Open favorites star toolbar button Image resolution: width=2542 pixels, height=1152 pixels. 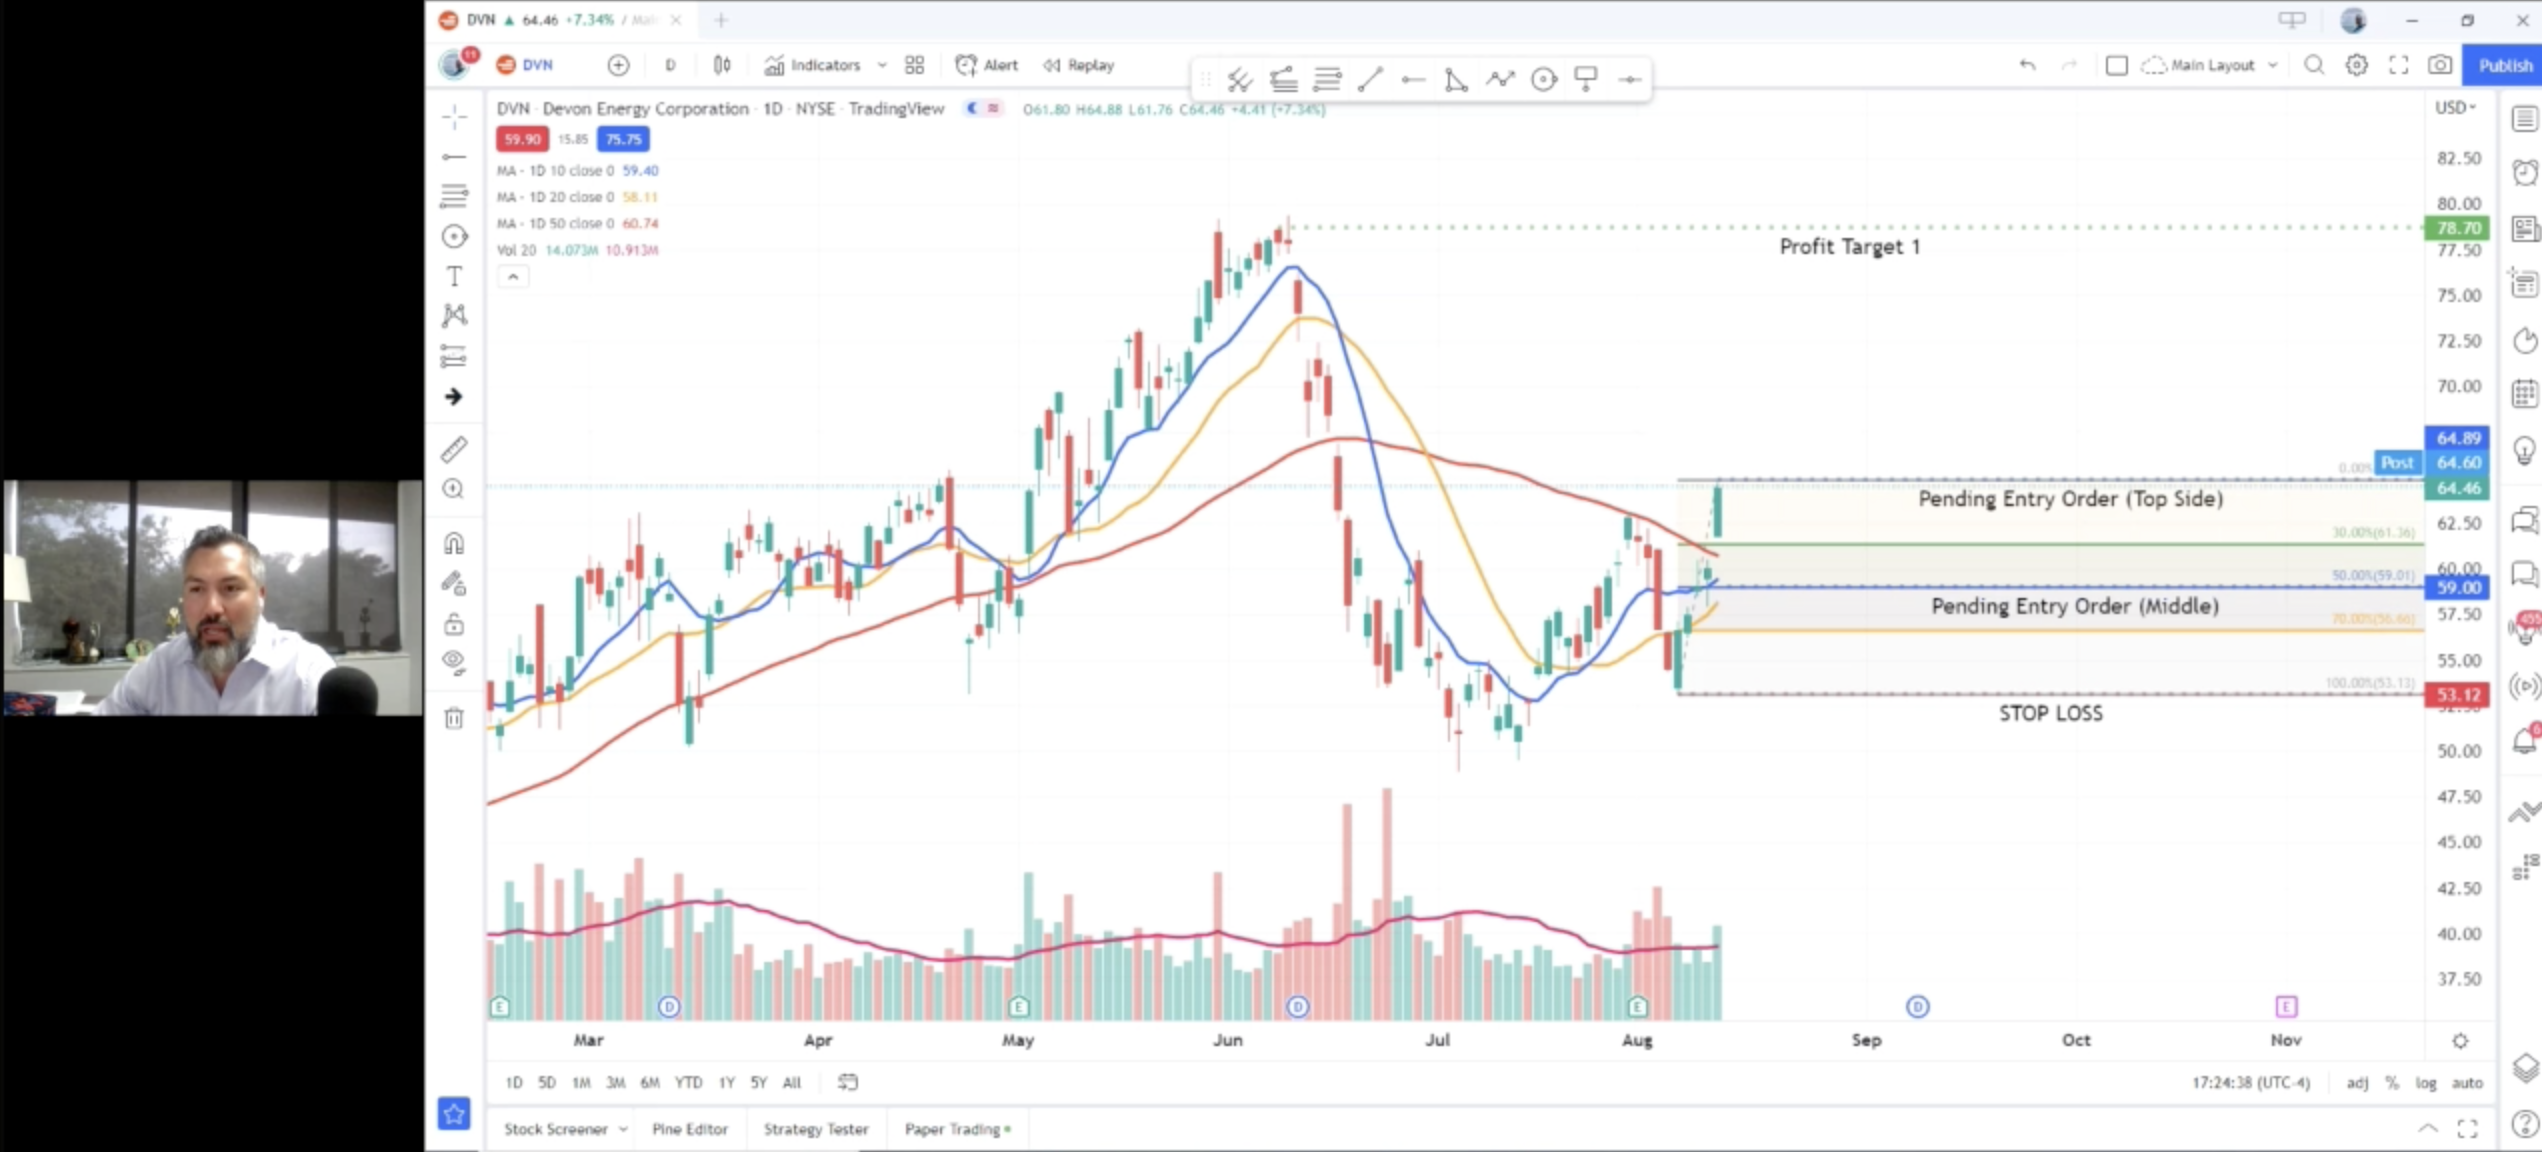pos(454,1113)
